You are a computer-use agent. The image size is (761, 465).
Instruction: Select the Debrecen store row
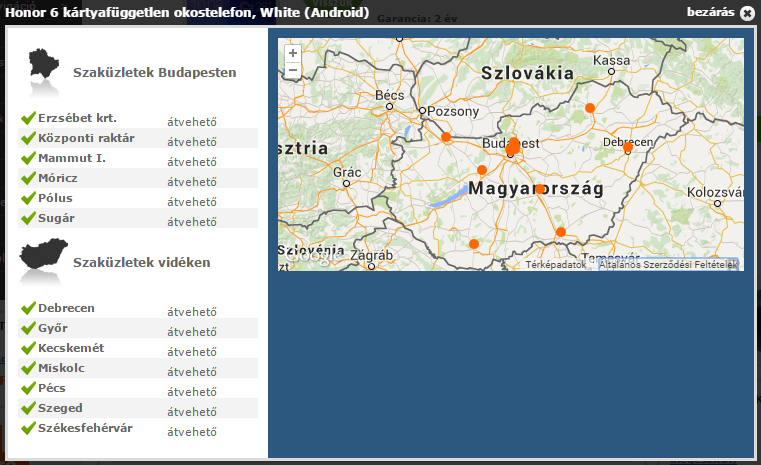tap(138, 308)
